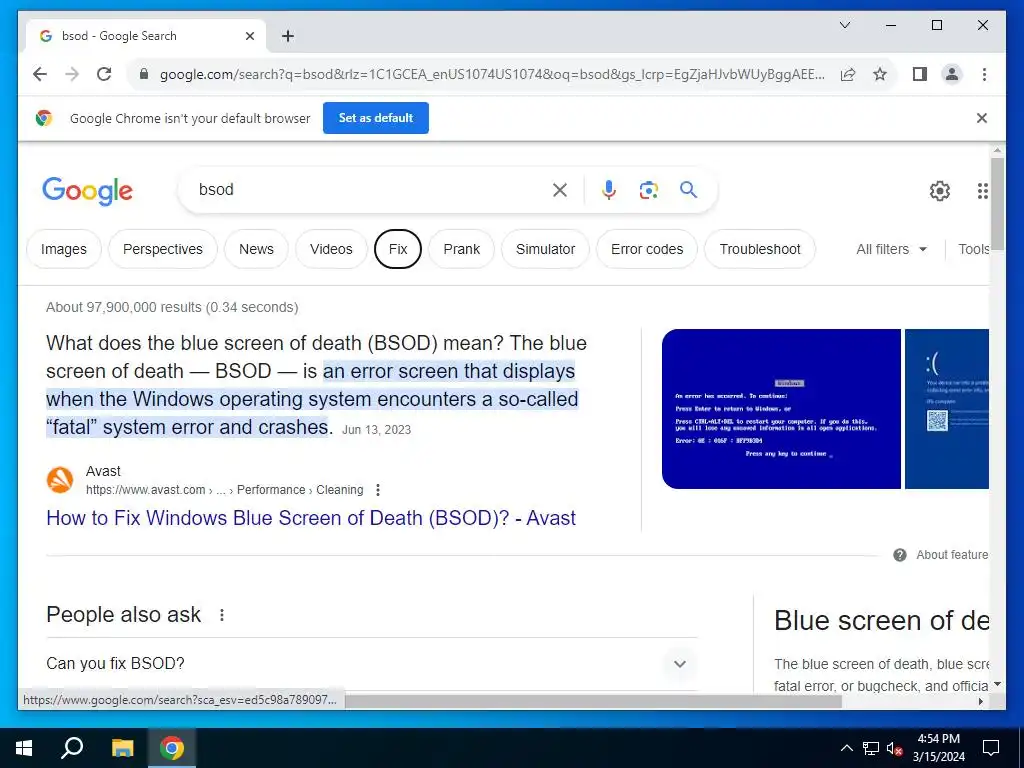
Task: Dismiss the default browser notification bar
Action: [x=982, y=118]
